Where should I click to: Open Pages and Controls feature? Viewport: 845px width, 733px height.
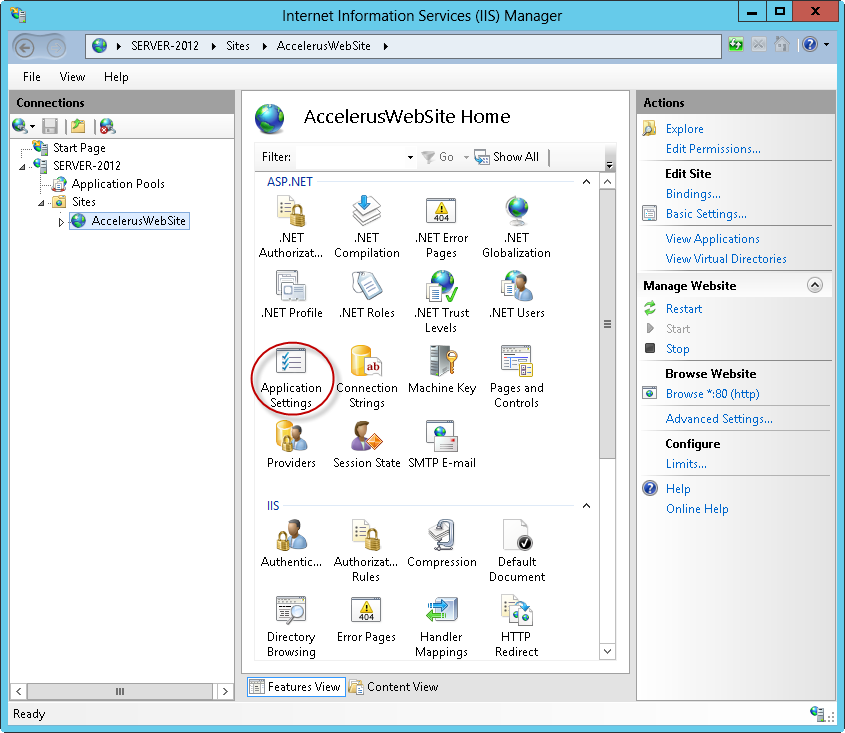pyautogui.click(x=516, y=377)
